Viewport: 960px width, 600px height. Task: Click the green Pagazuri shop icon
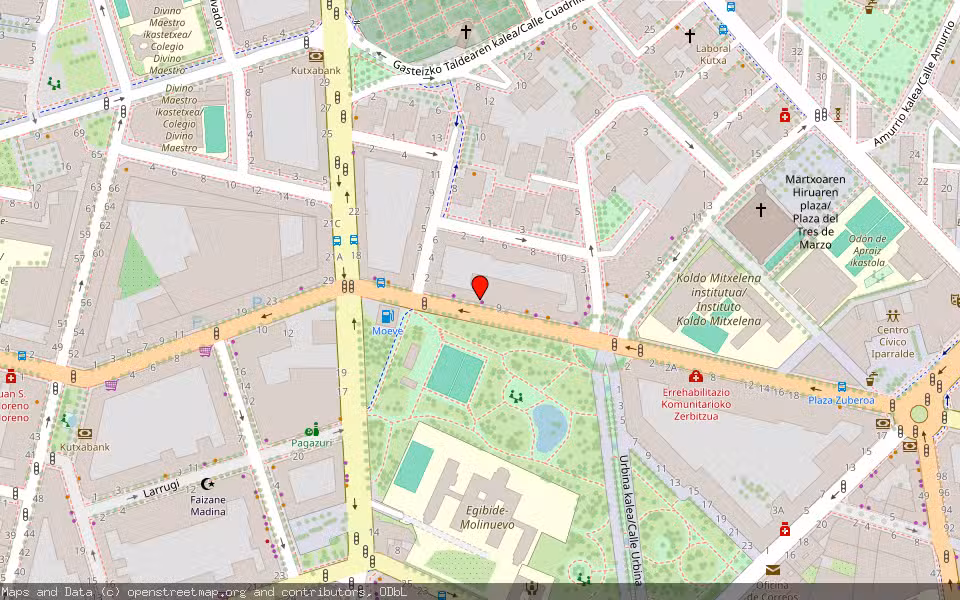click(312, 429)
